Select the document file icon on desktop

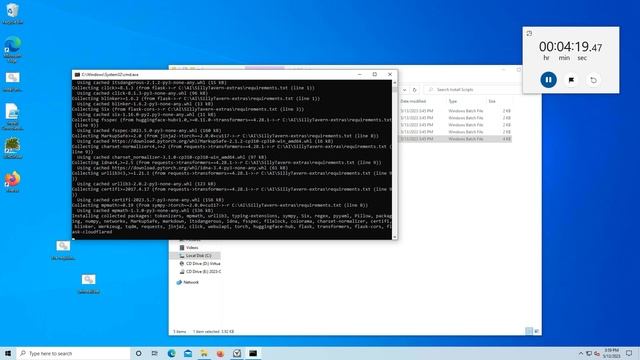(x=12, y=116)
